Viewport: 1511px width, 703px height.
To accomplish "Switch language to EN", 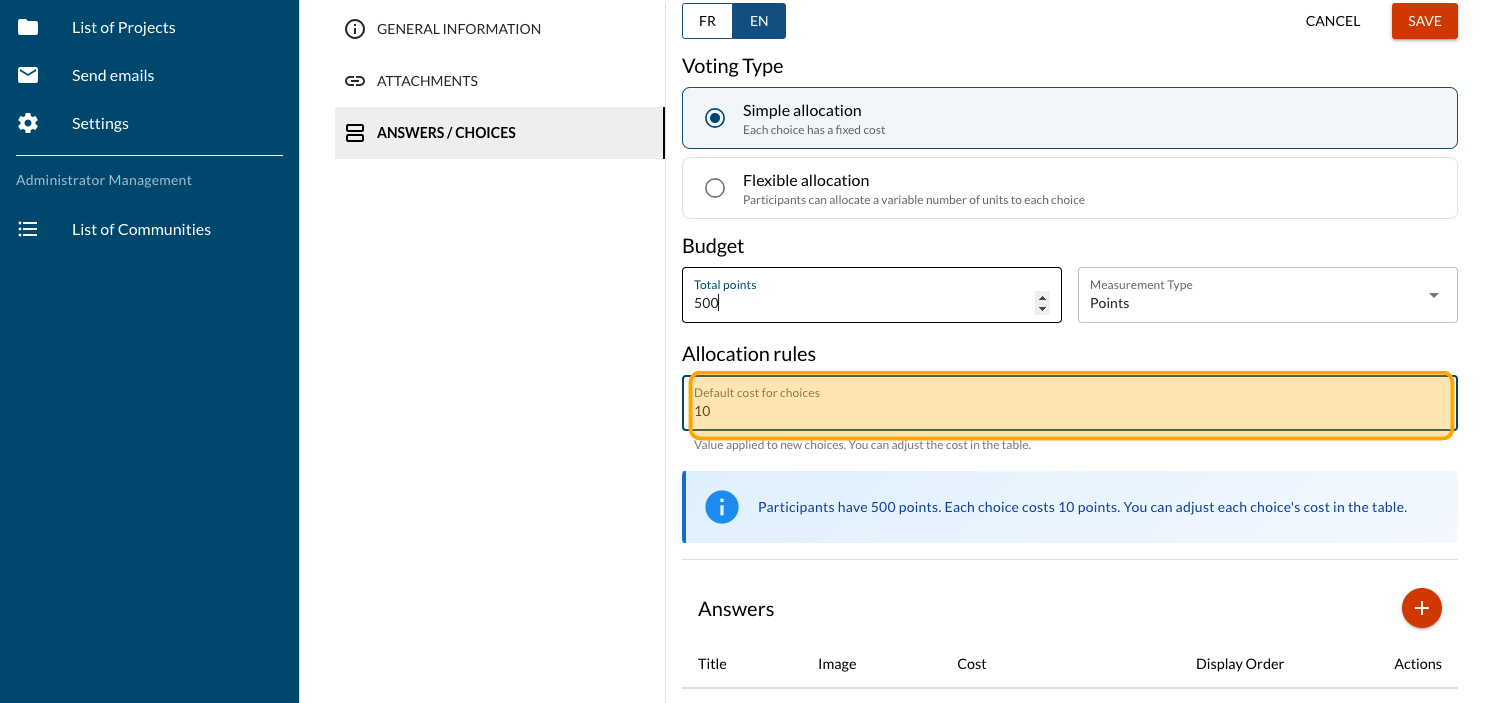I will (x=759, y=21).
